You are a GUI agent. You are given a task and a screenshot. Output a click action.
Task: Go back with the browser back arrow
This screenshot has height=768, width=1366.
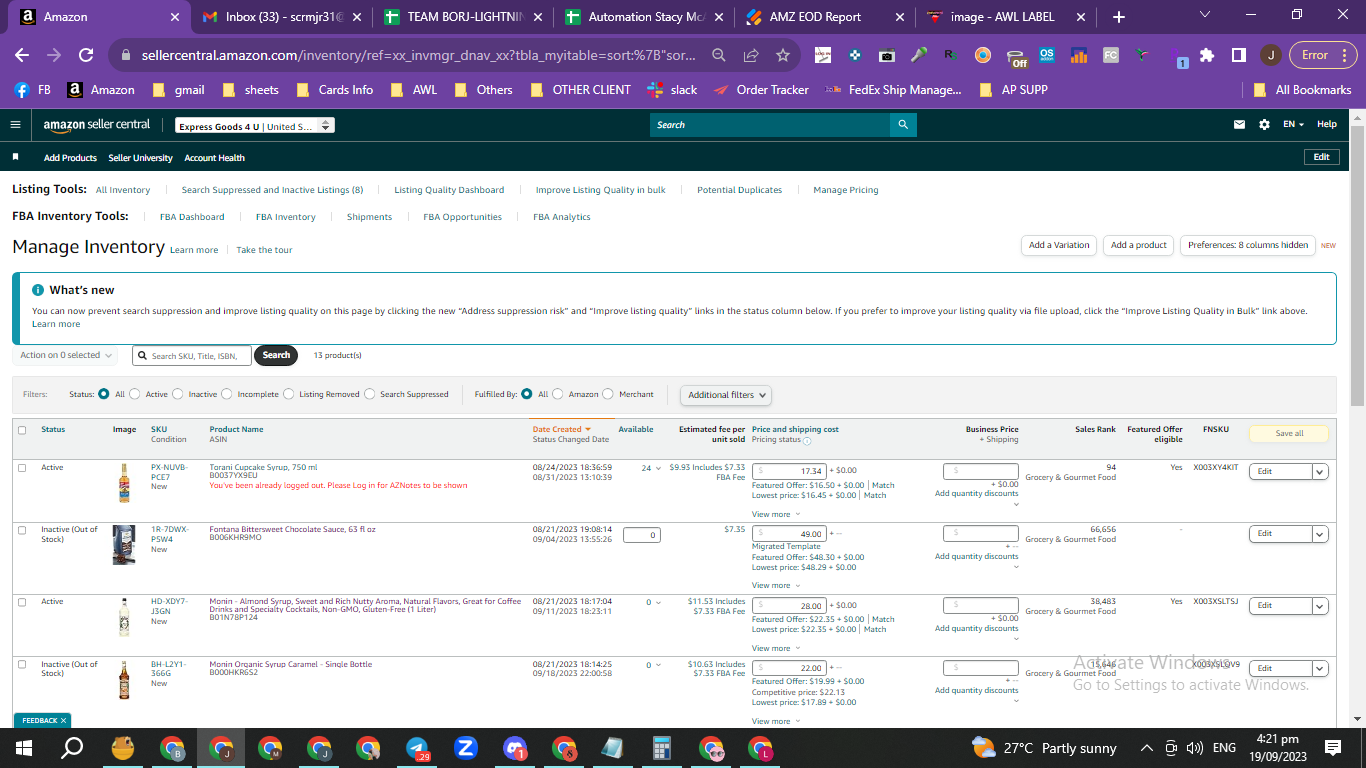click(x=22, y=55)
